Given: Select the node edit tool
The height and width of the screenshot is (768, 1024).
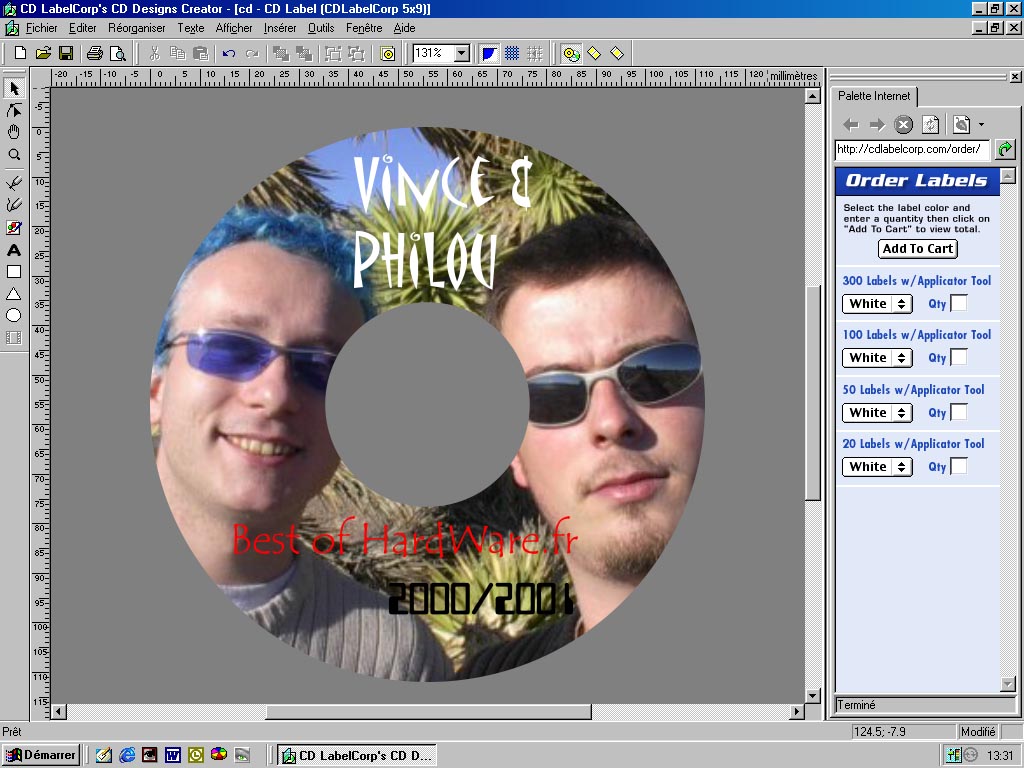Looking at the screenshot, I should (x=14, y=110).
